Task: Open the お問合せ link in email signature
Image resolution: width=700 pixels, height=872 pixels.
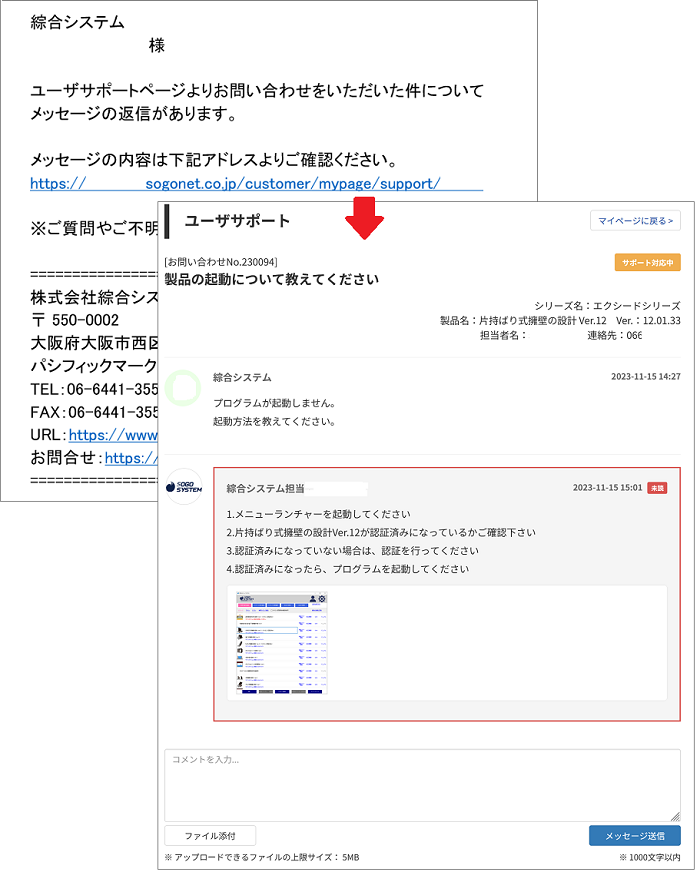Action: [131, 458]
